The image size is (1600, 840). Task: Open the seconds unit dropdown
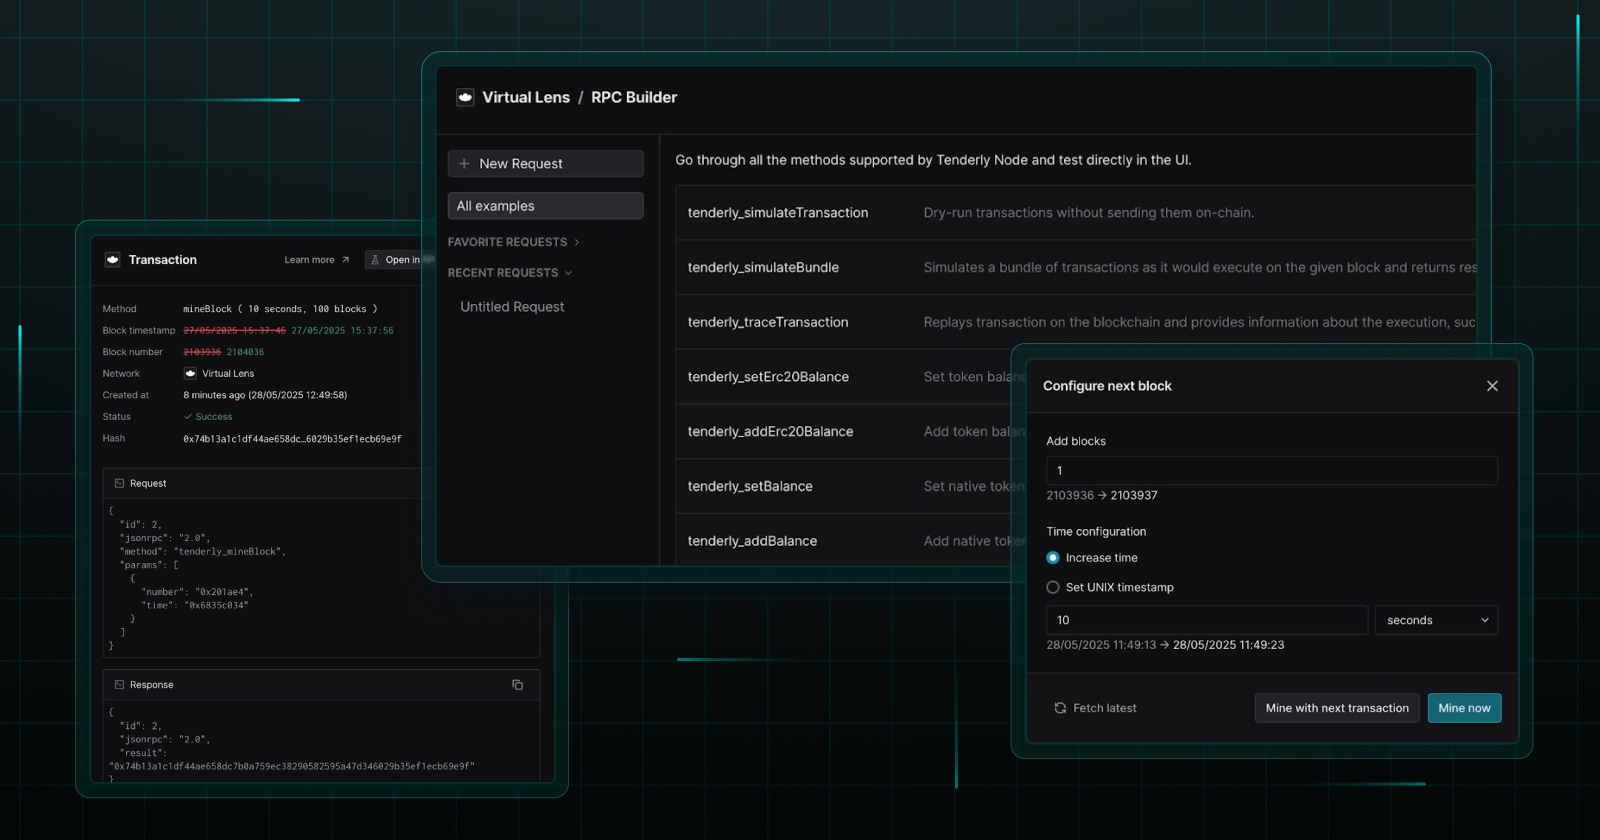1436,620
